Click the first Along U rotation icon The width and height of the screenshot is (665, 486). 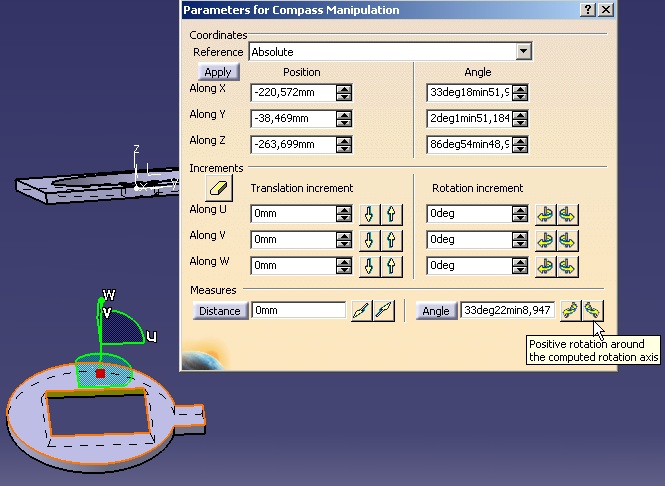(546, 214)
